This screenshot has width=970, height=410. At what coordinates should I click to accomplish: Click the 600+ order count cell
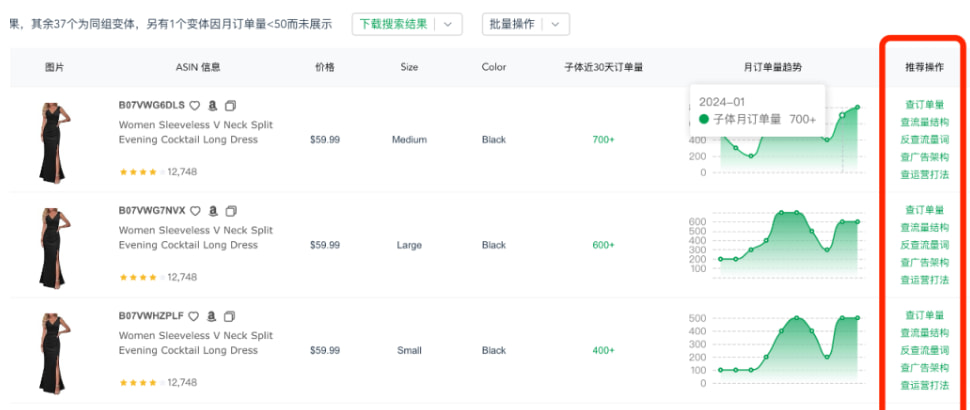pyautogui.click(x=603, y=245)
